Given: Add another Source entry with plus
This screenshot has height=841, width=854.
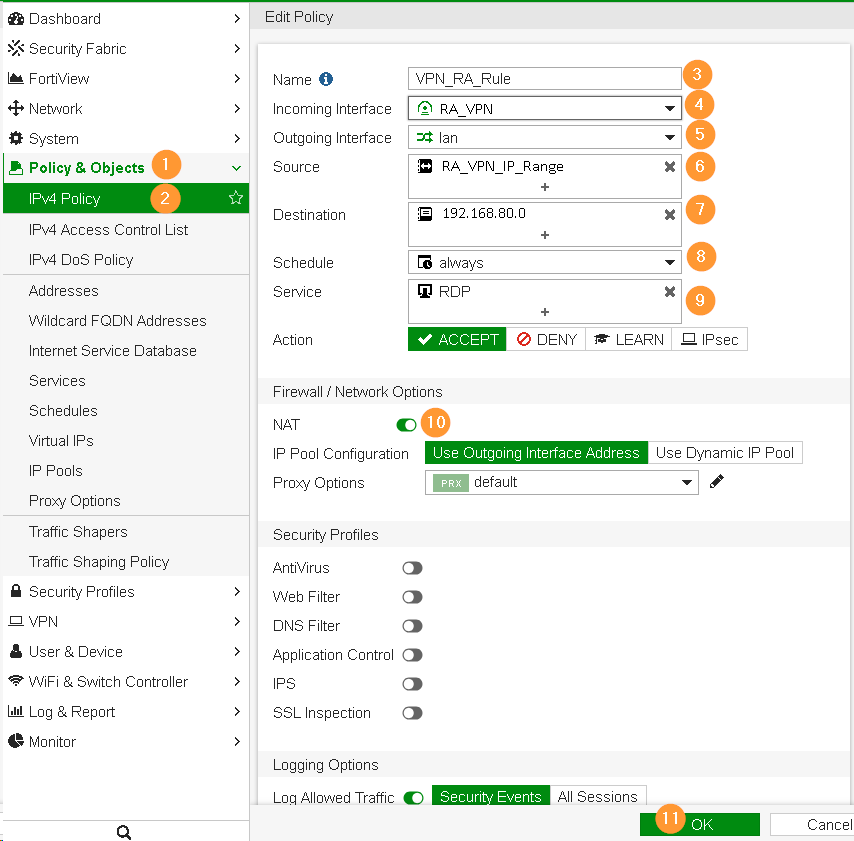Looking at the screenshot, I should pos(545,187).
